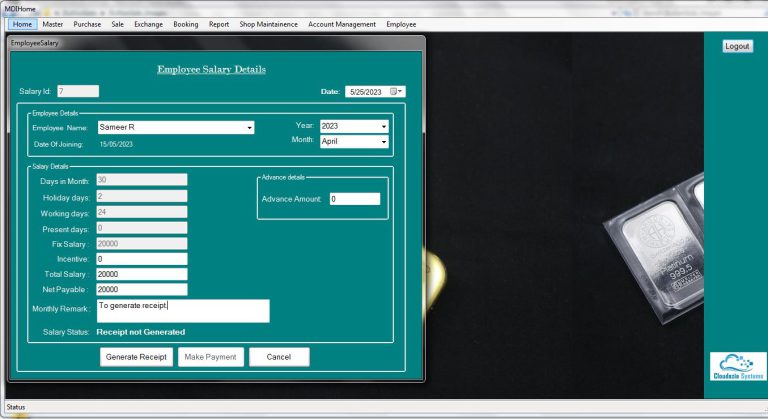This screenshot has height=419, width=768.
Task: Expand the Month dropdown showing April
Action: click(383, 142)
